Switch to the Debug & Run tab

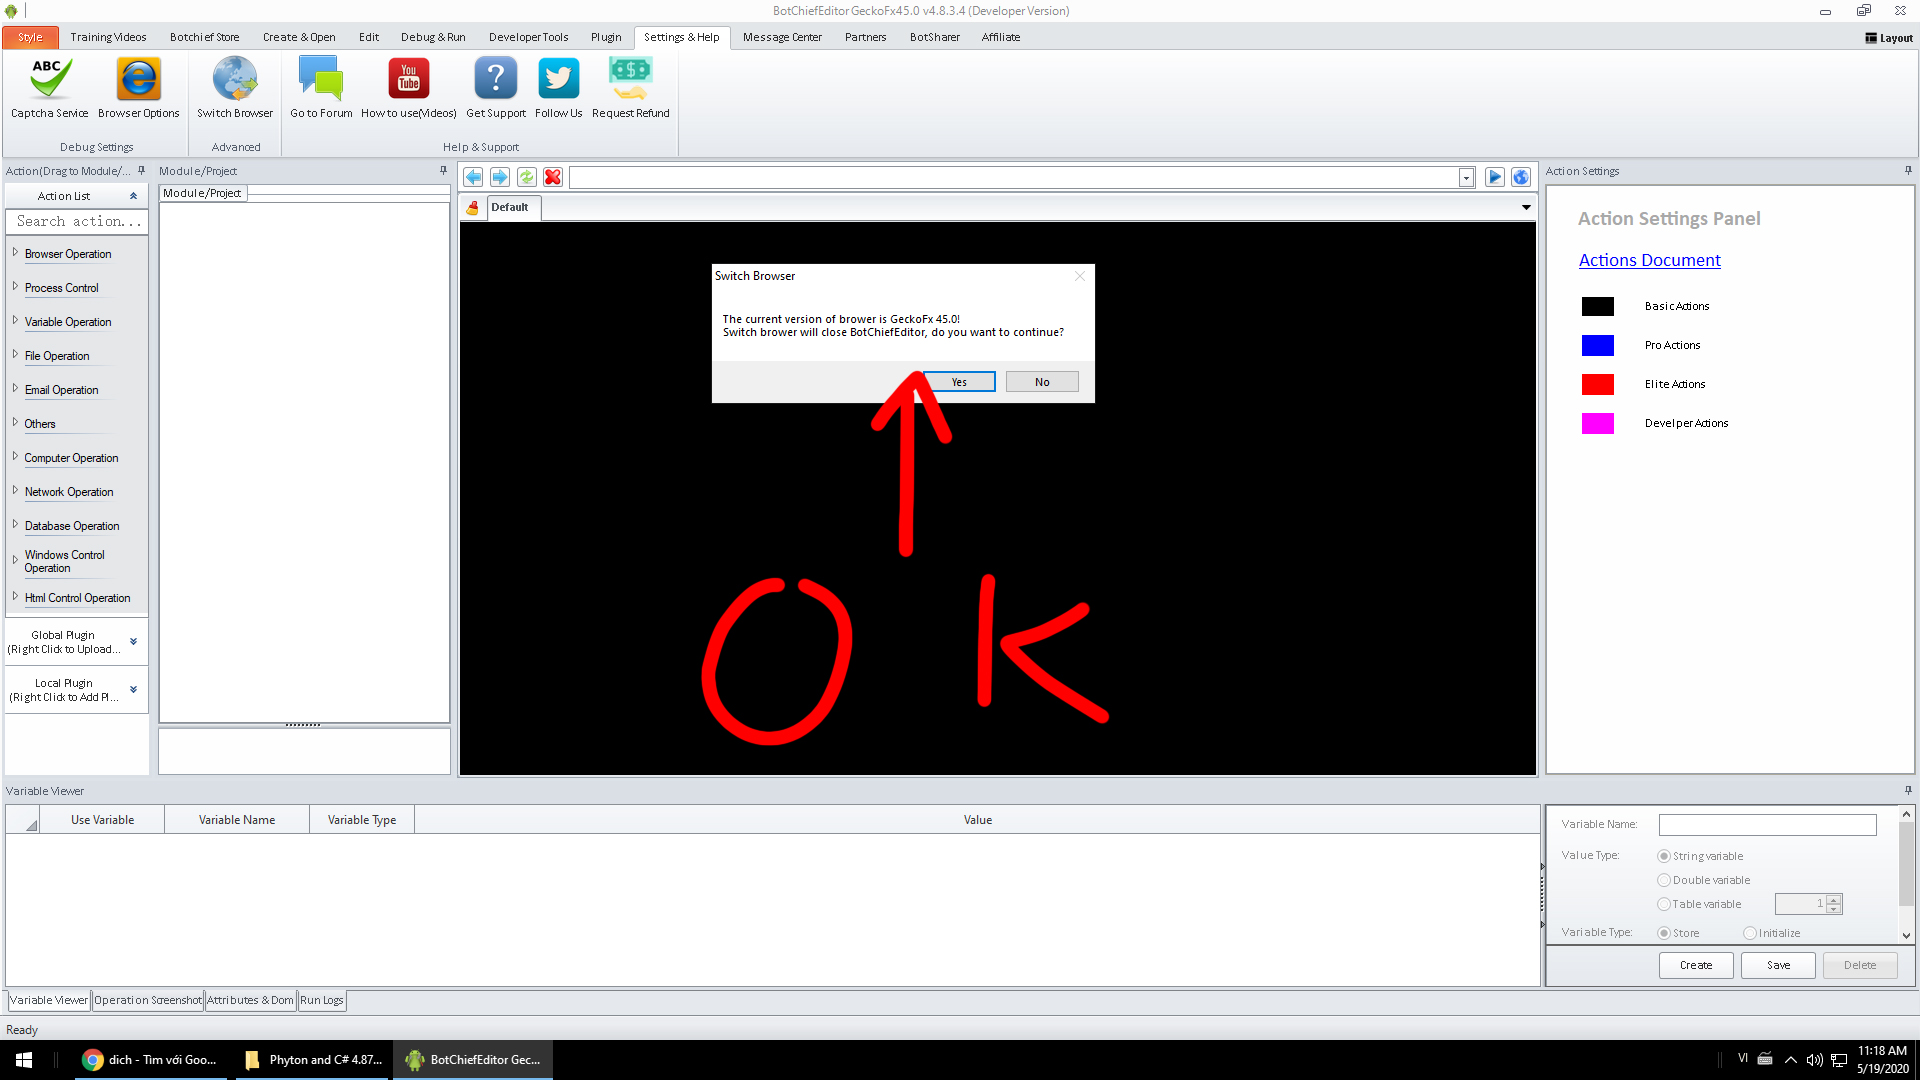click(433, 37)
